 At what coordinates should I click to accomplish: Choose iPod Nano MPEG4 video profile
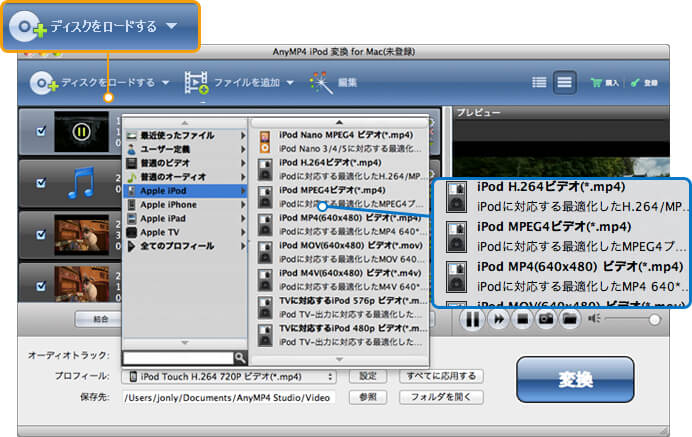tap(340, 142)
